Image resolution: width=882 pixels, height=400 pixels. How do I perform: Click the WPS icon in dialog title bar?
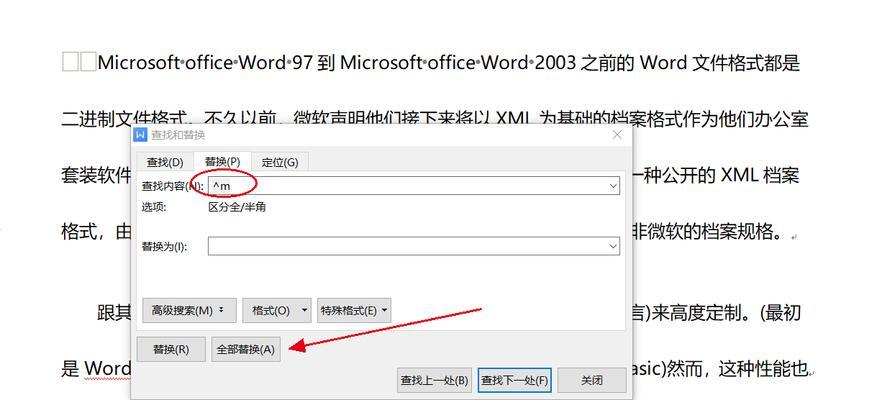[x=141, y=135]
